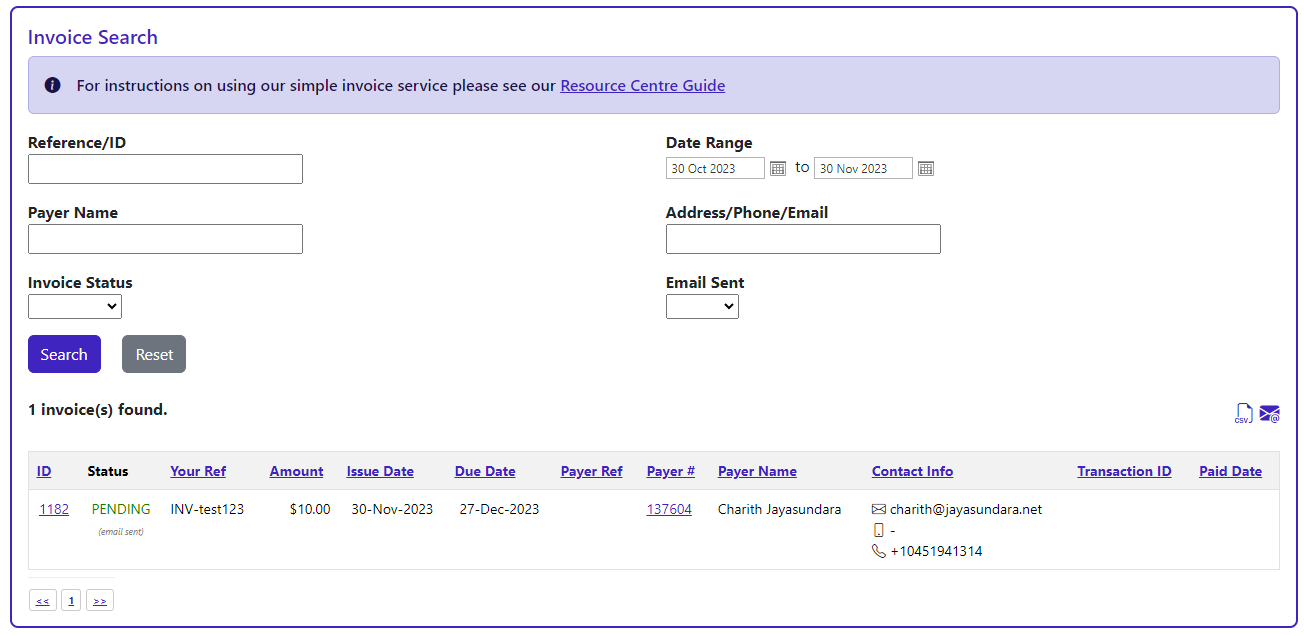Click the email invoices envelope icon

1269,413
